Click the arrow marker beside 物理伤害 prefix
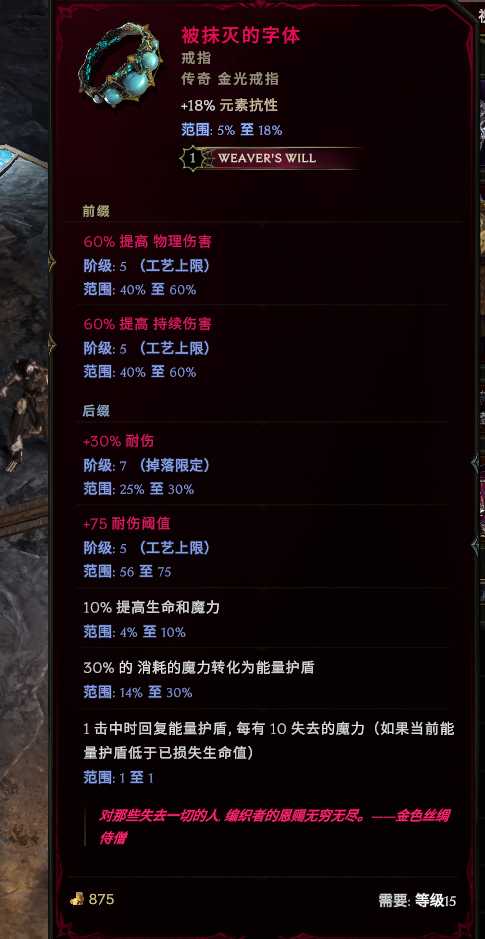 point(52,261)
